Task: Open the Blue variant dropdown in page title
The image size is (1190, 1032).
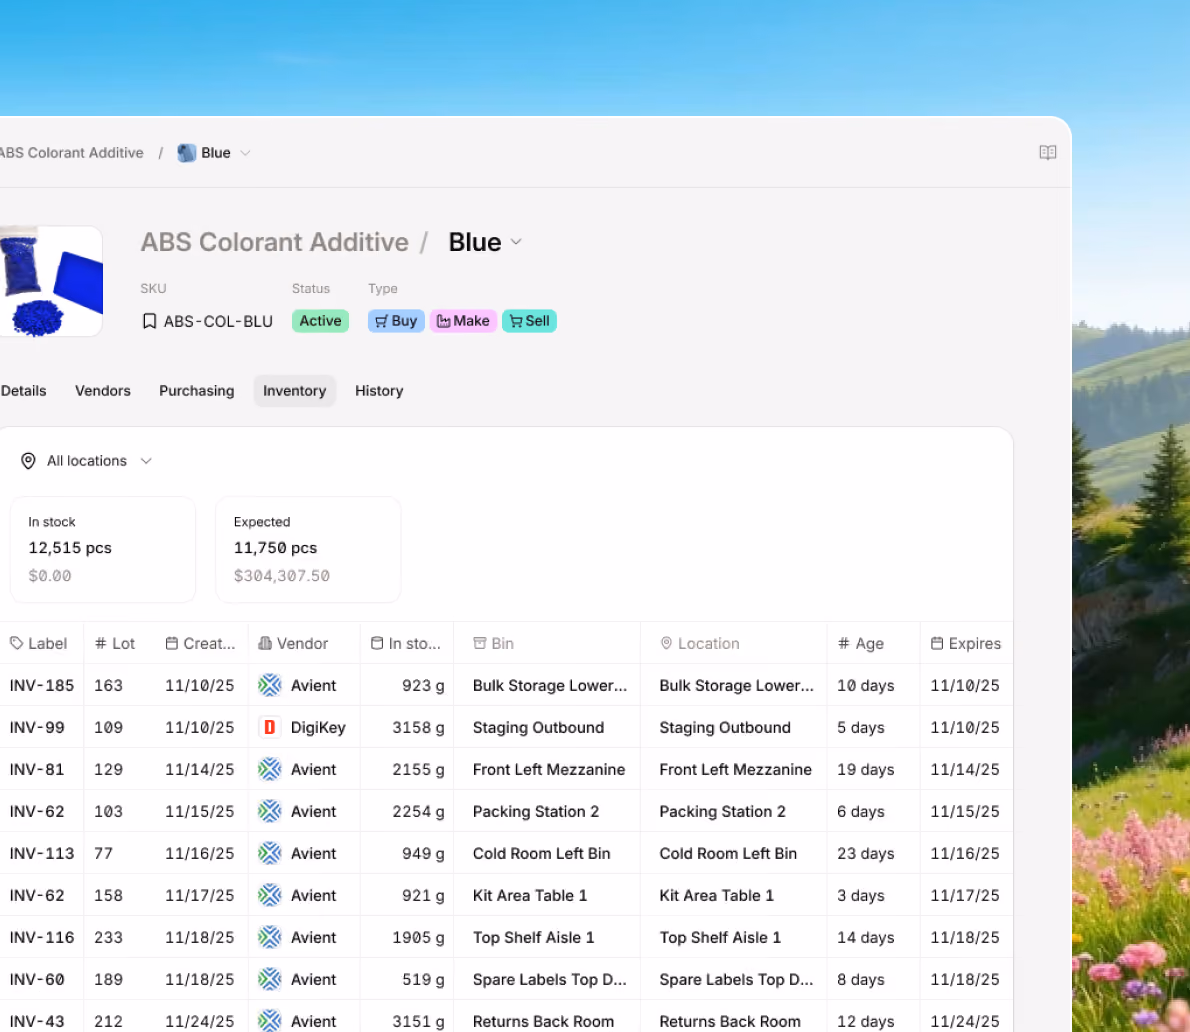Action: pos(516,242)
